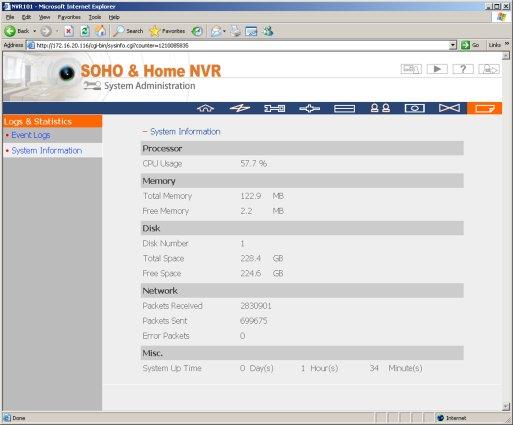
Task: Open the Search pane
Action: (128, 31)
